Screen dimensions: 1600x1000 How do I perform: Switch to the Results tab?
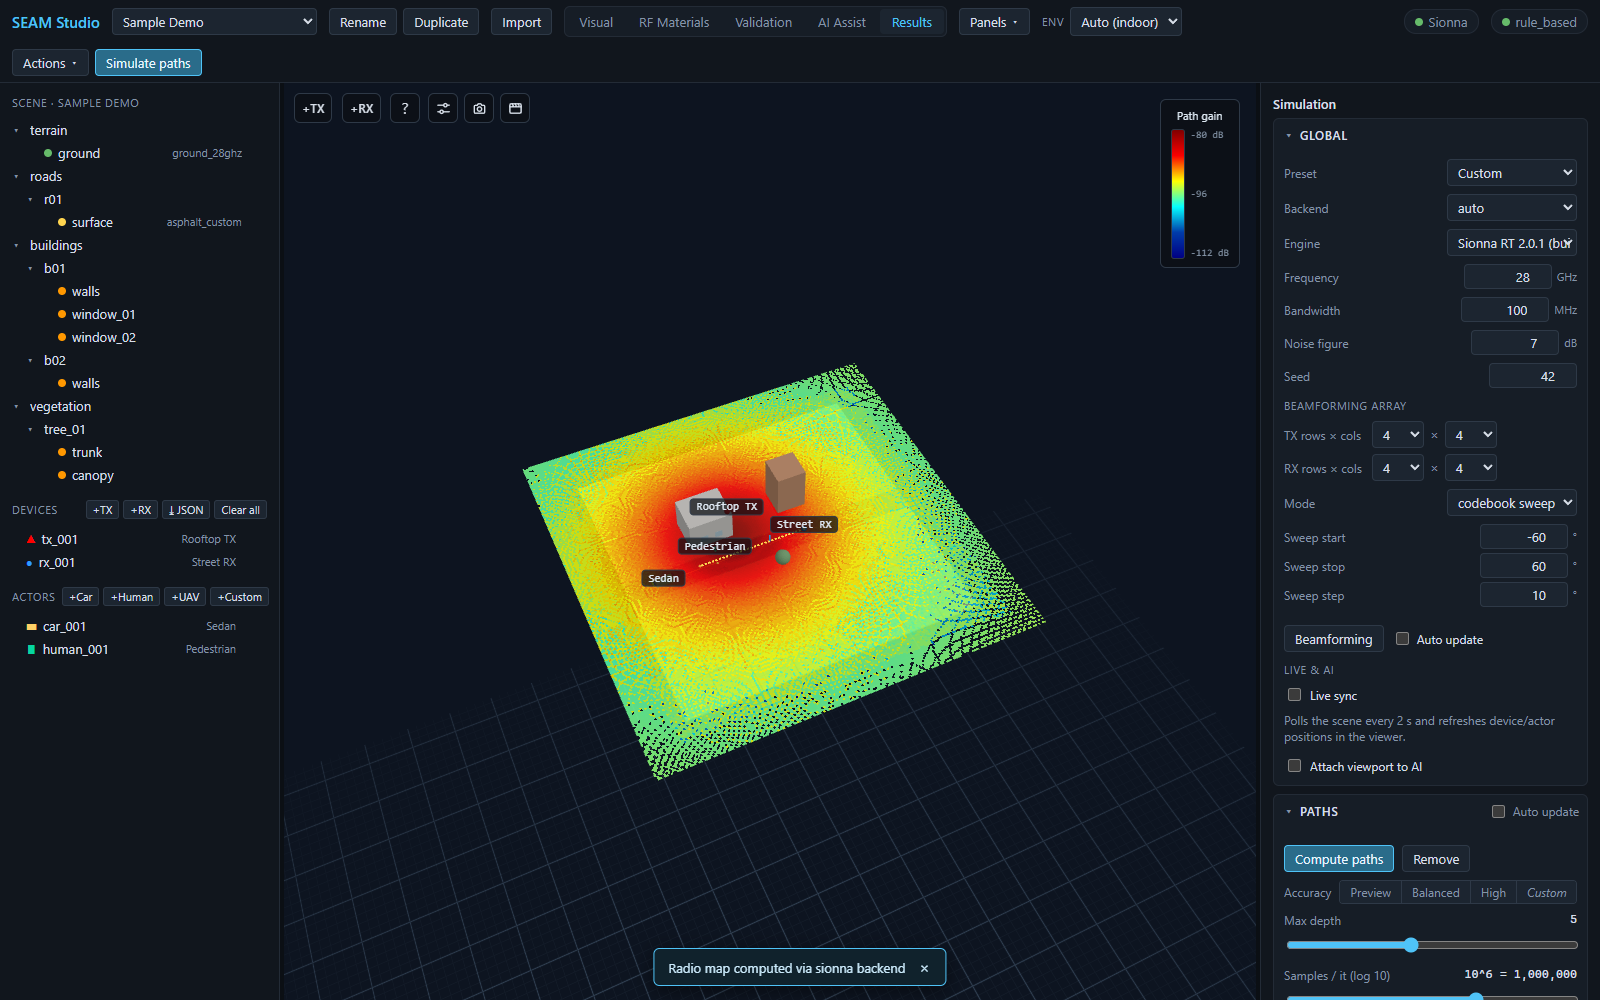click(x=912, y=22)
